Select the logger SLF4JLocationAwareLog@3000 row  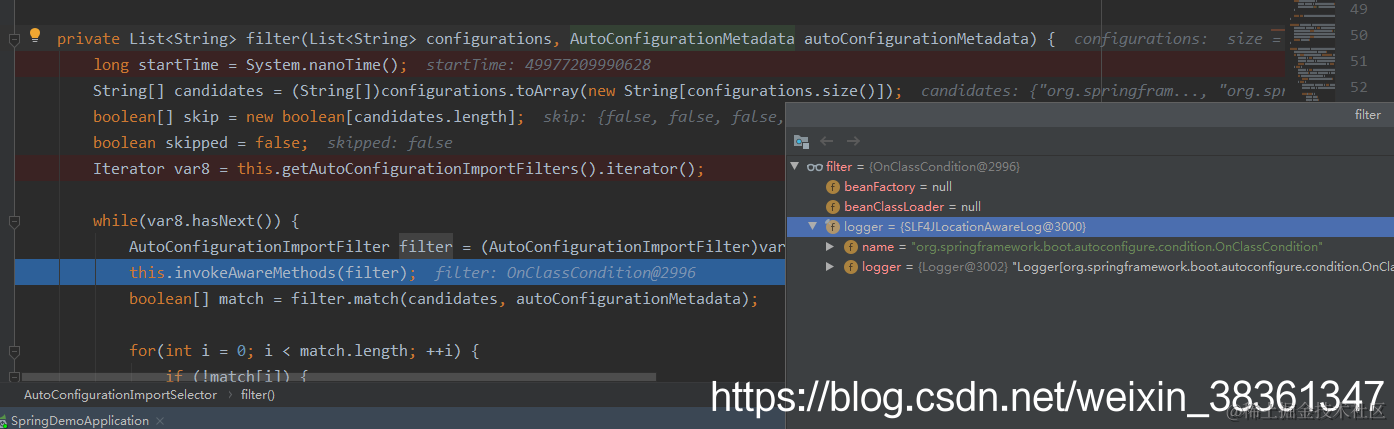[x=1089, y=227]
